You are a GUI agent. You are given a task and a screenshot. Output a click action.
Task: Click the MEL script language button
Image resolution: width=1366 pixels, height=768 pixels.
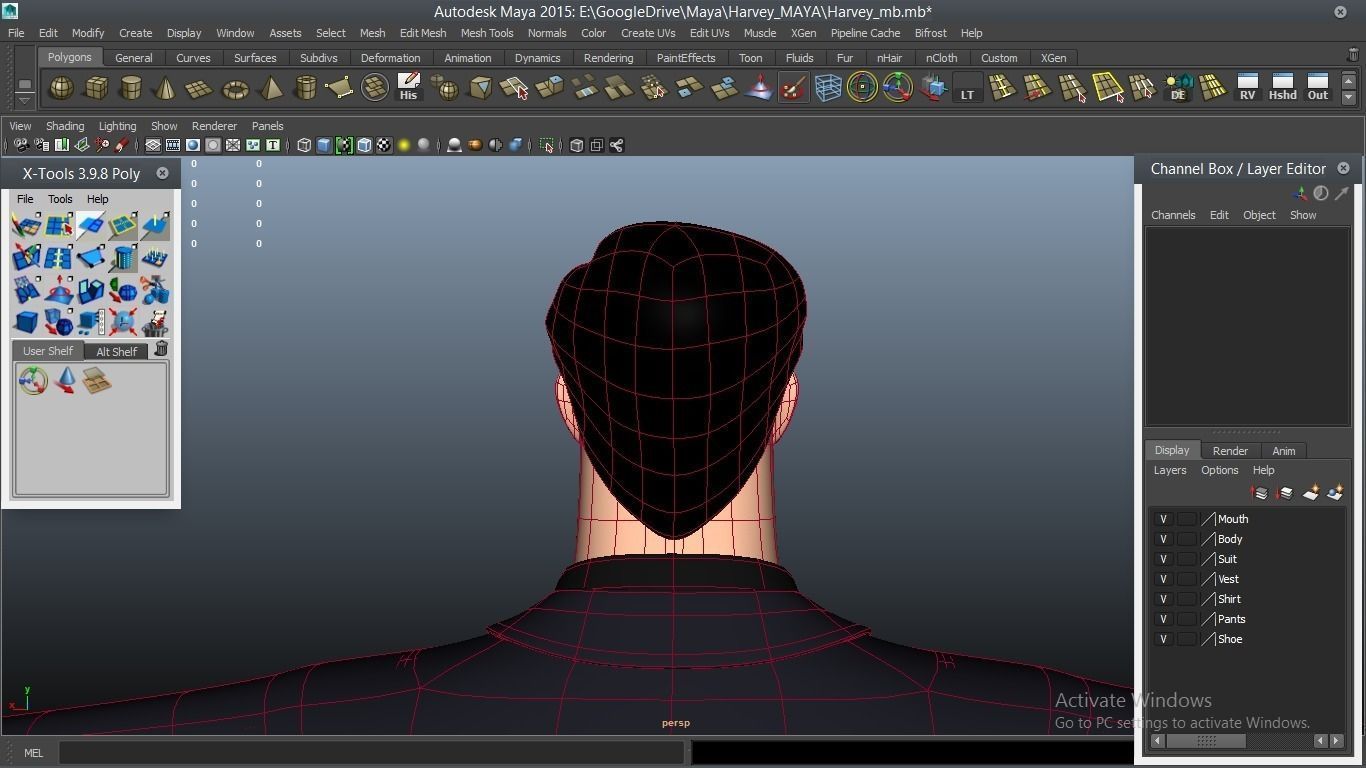[x=33, y=753]
